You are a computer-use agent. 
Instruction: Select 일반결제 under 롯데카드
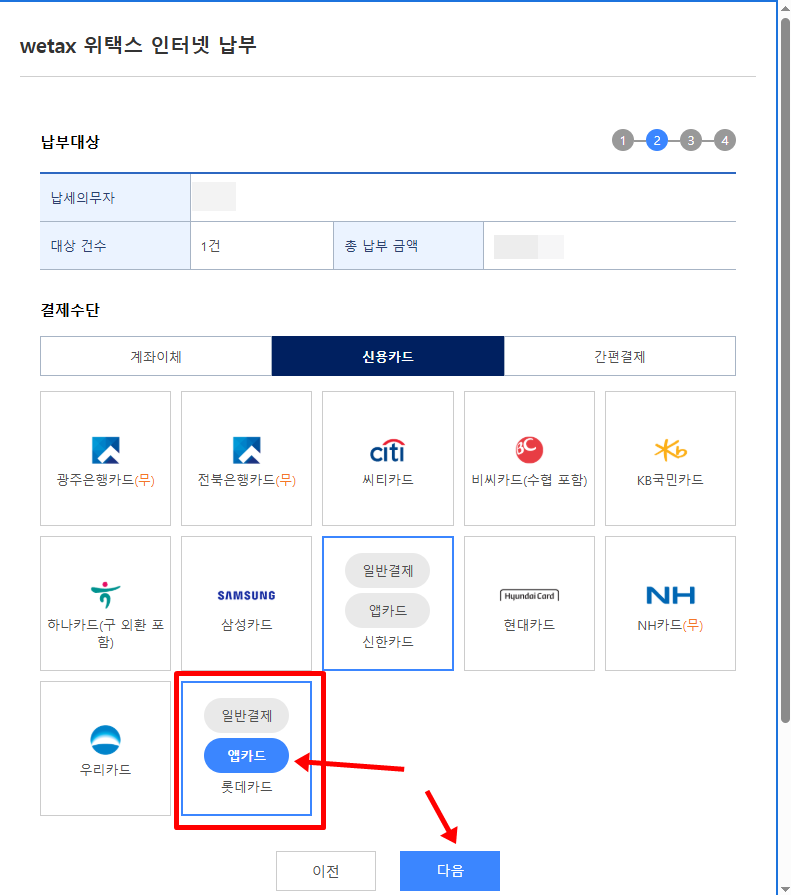click(x=247, y=715)
